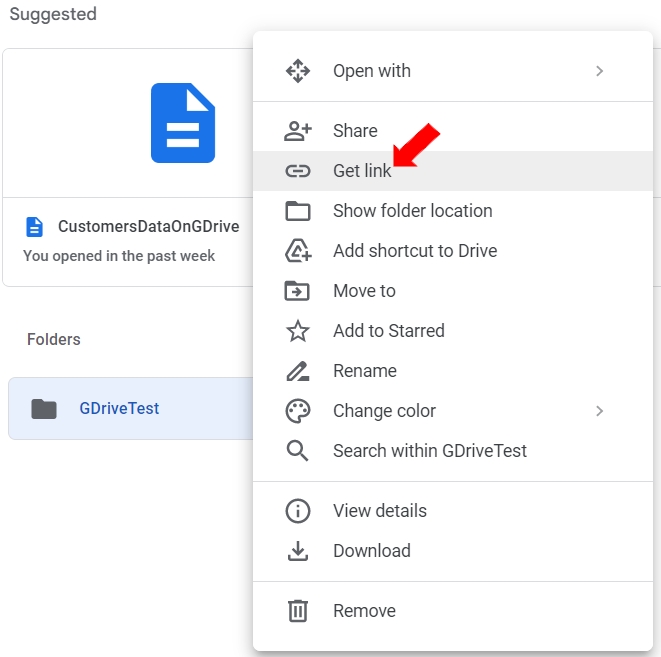
Task: Select the Open with menu entry
Action: coord(372,71)
